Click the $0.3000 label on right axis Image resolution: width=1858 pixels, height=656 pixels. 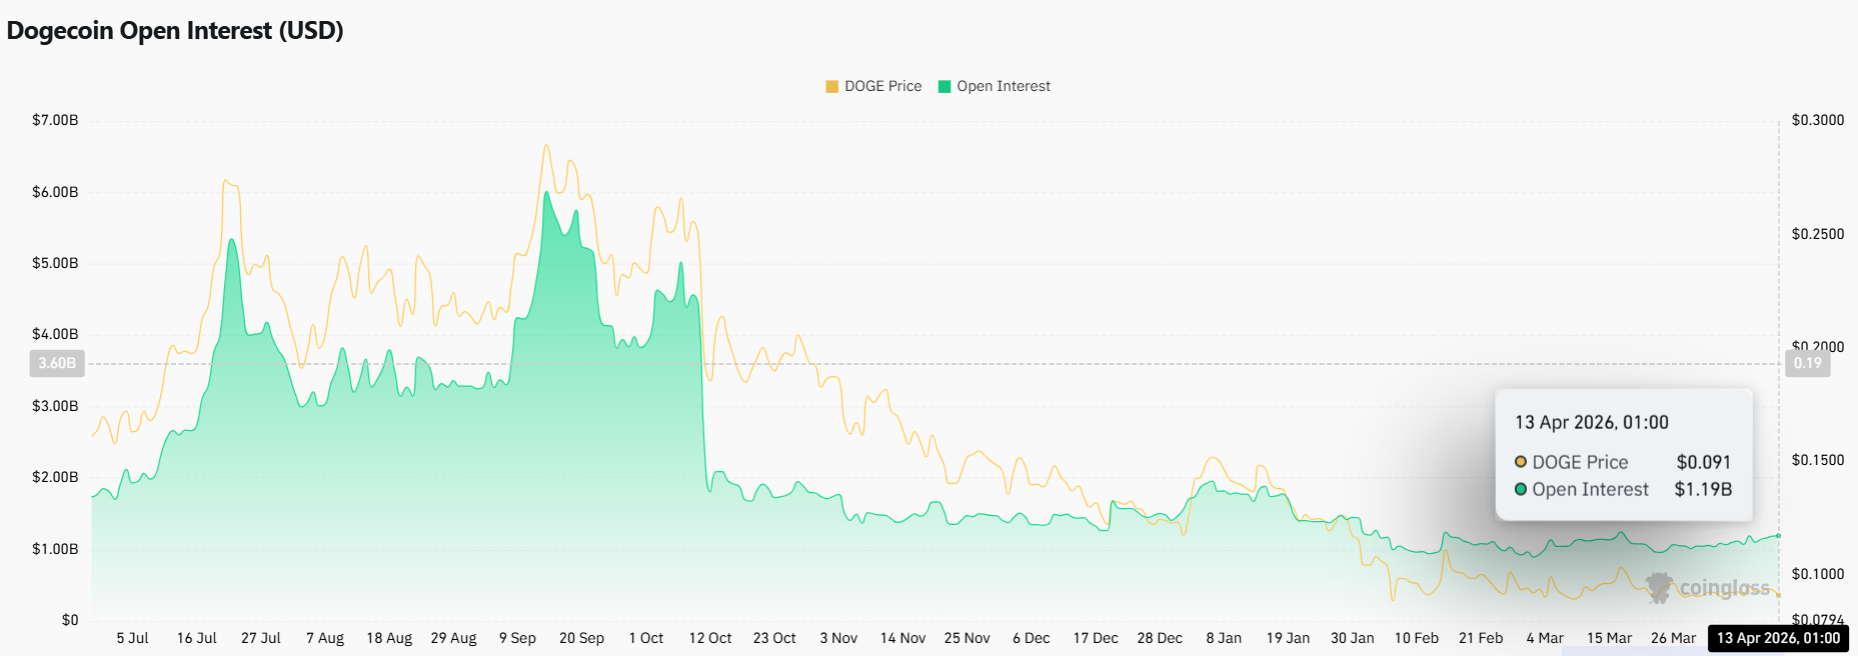point(1817,120)
